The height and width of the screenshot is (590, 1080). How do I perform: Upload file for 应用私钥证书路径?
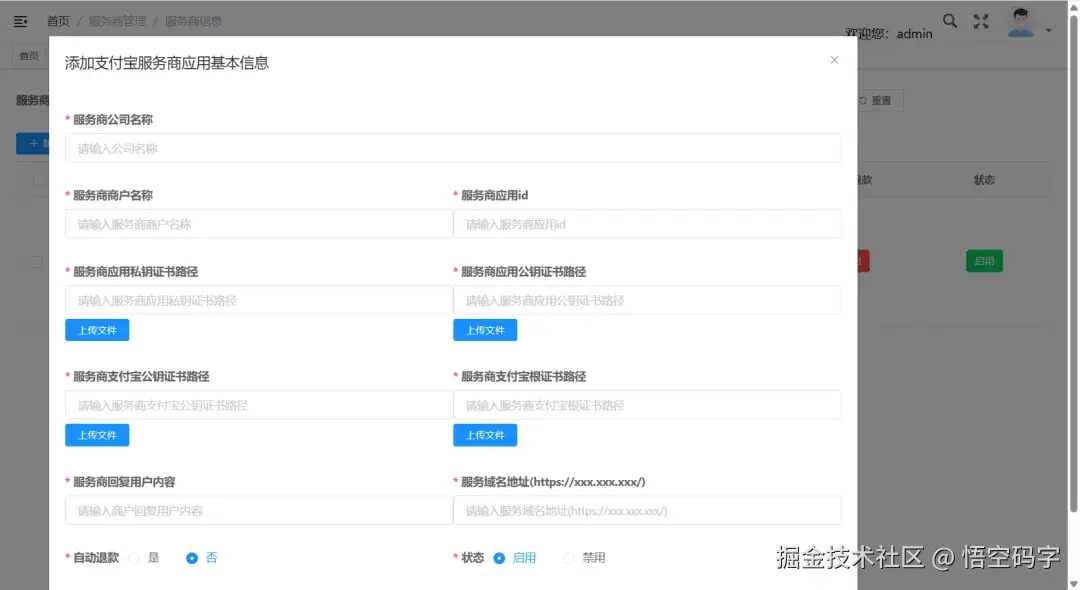tap(97, 330)
